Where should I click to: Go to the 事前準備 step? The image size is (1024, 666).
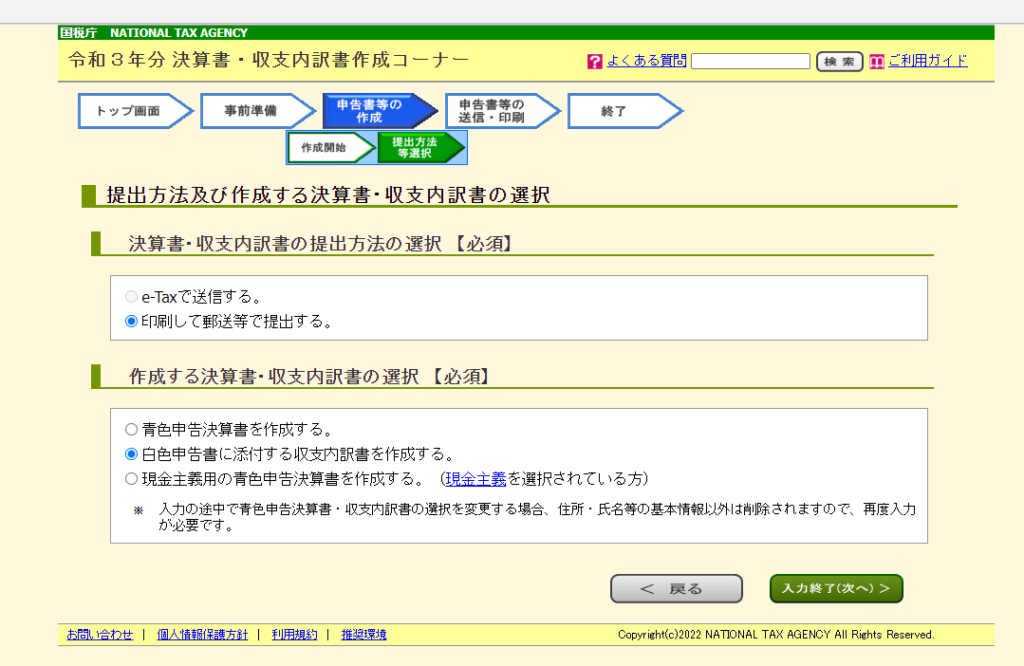pyautogui.click(x=258, y=111)
